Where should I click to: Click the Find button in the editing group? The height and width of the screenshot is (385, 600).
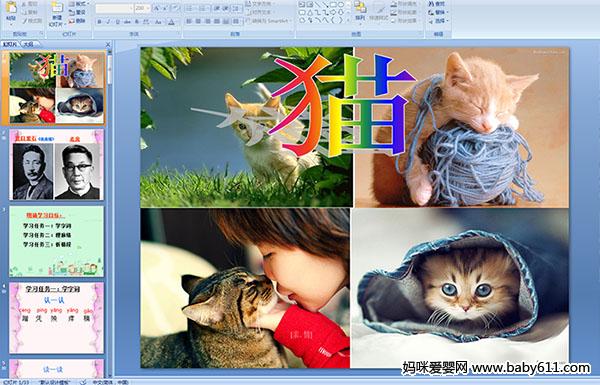[x=437, y=4]
